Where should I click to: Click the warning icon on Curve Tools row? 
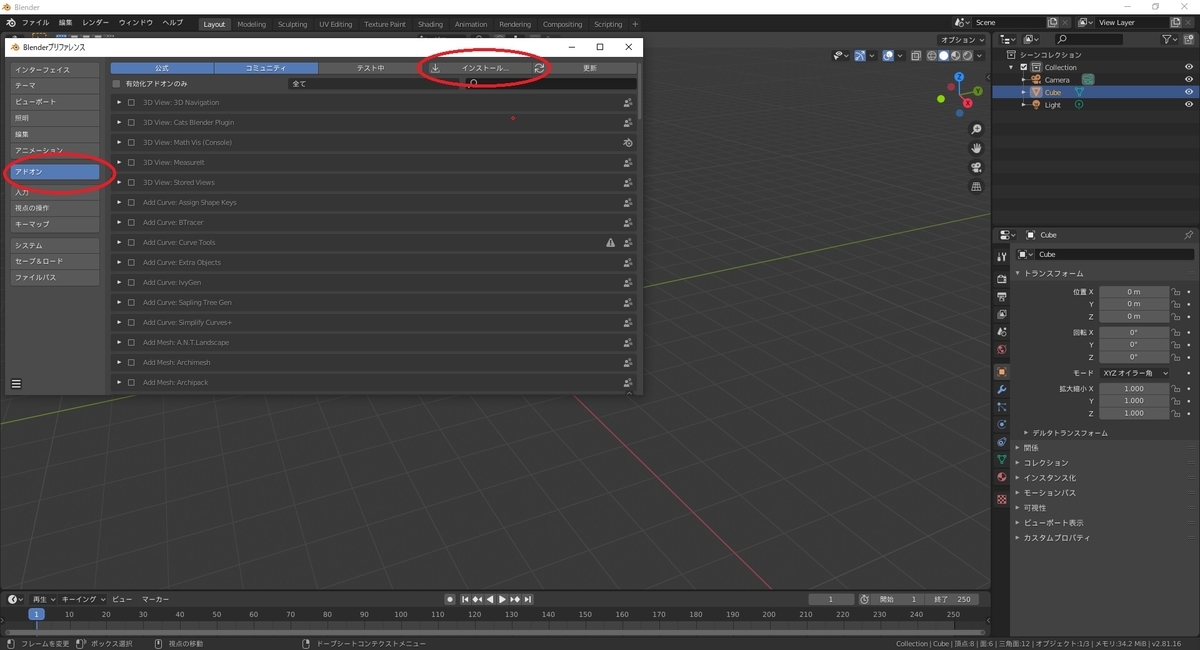pyautogui.click(x=610, y=242)
